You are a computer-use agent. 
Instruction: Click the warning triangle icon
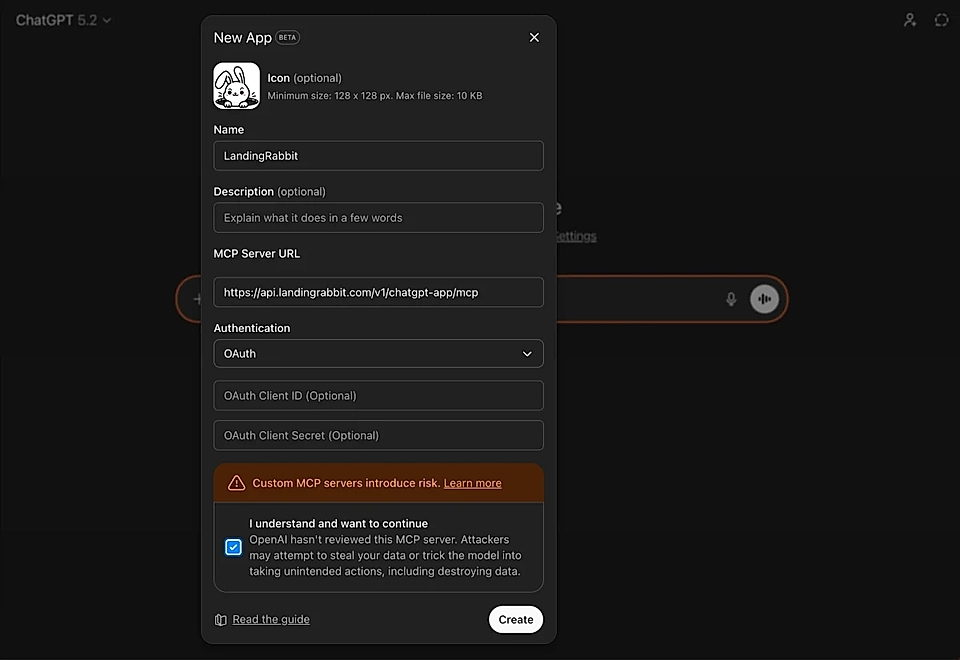(236, 483)
